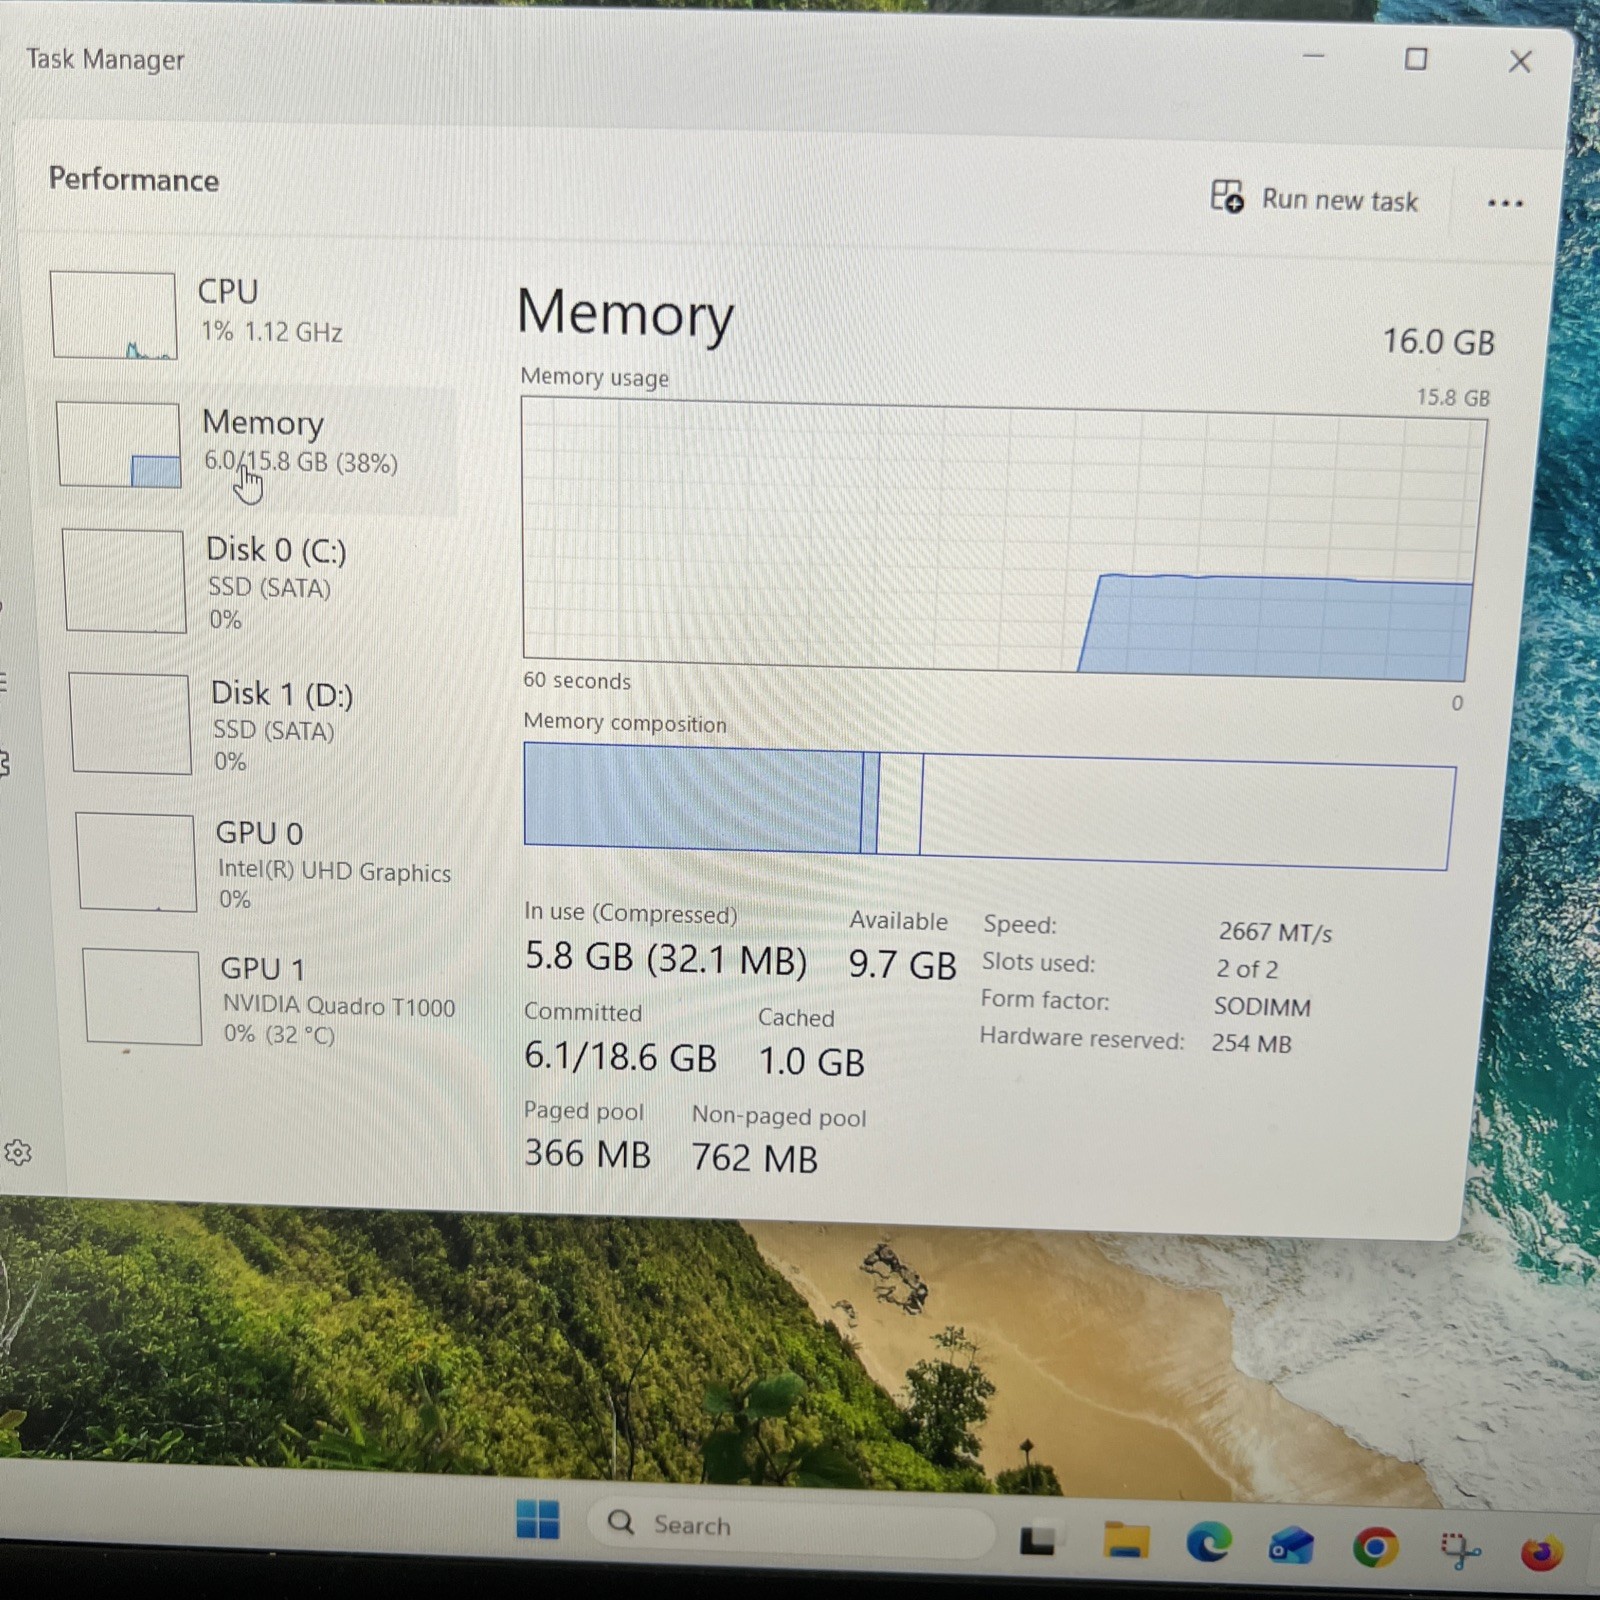The height and width of the screenshot is (1600, 1600).
Task: Launch Microsoft Edge from the taskbar
Action: (1209, 1544)
